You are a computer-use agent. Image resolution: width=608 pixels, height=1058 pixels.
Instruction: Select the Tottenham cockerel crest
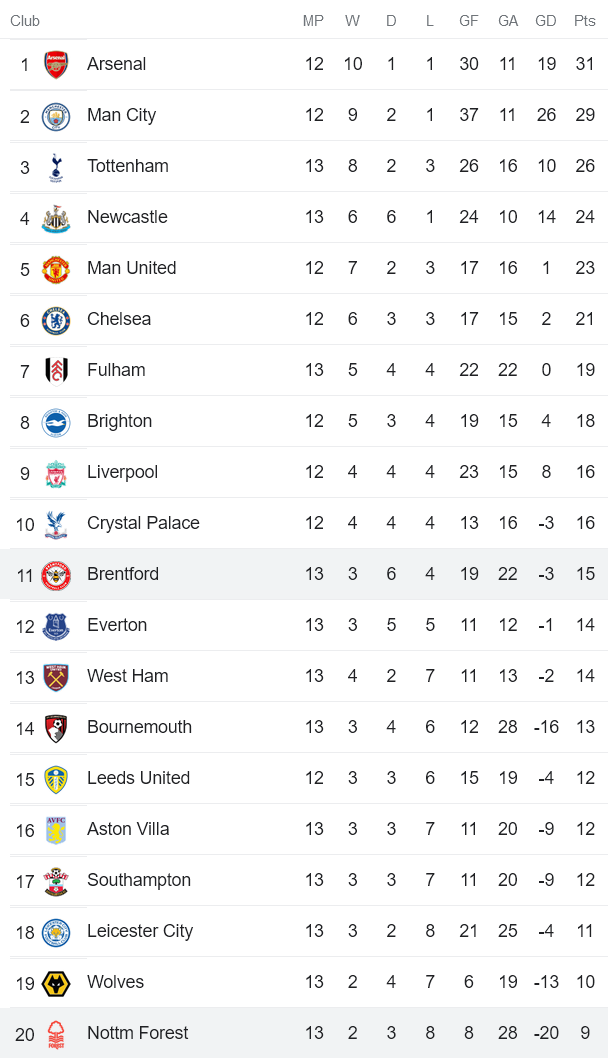click(56, 167)
